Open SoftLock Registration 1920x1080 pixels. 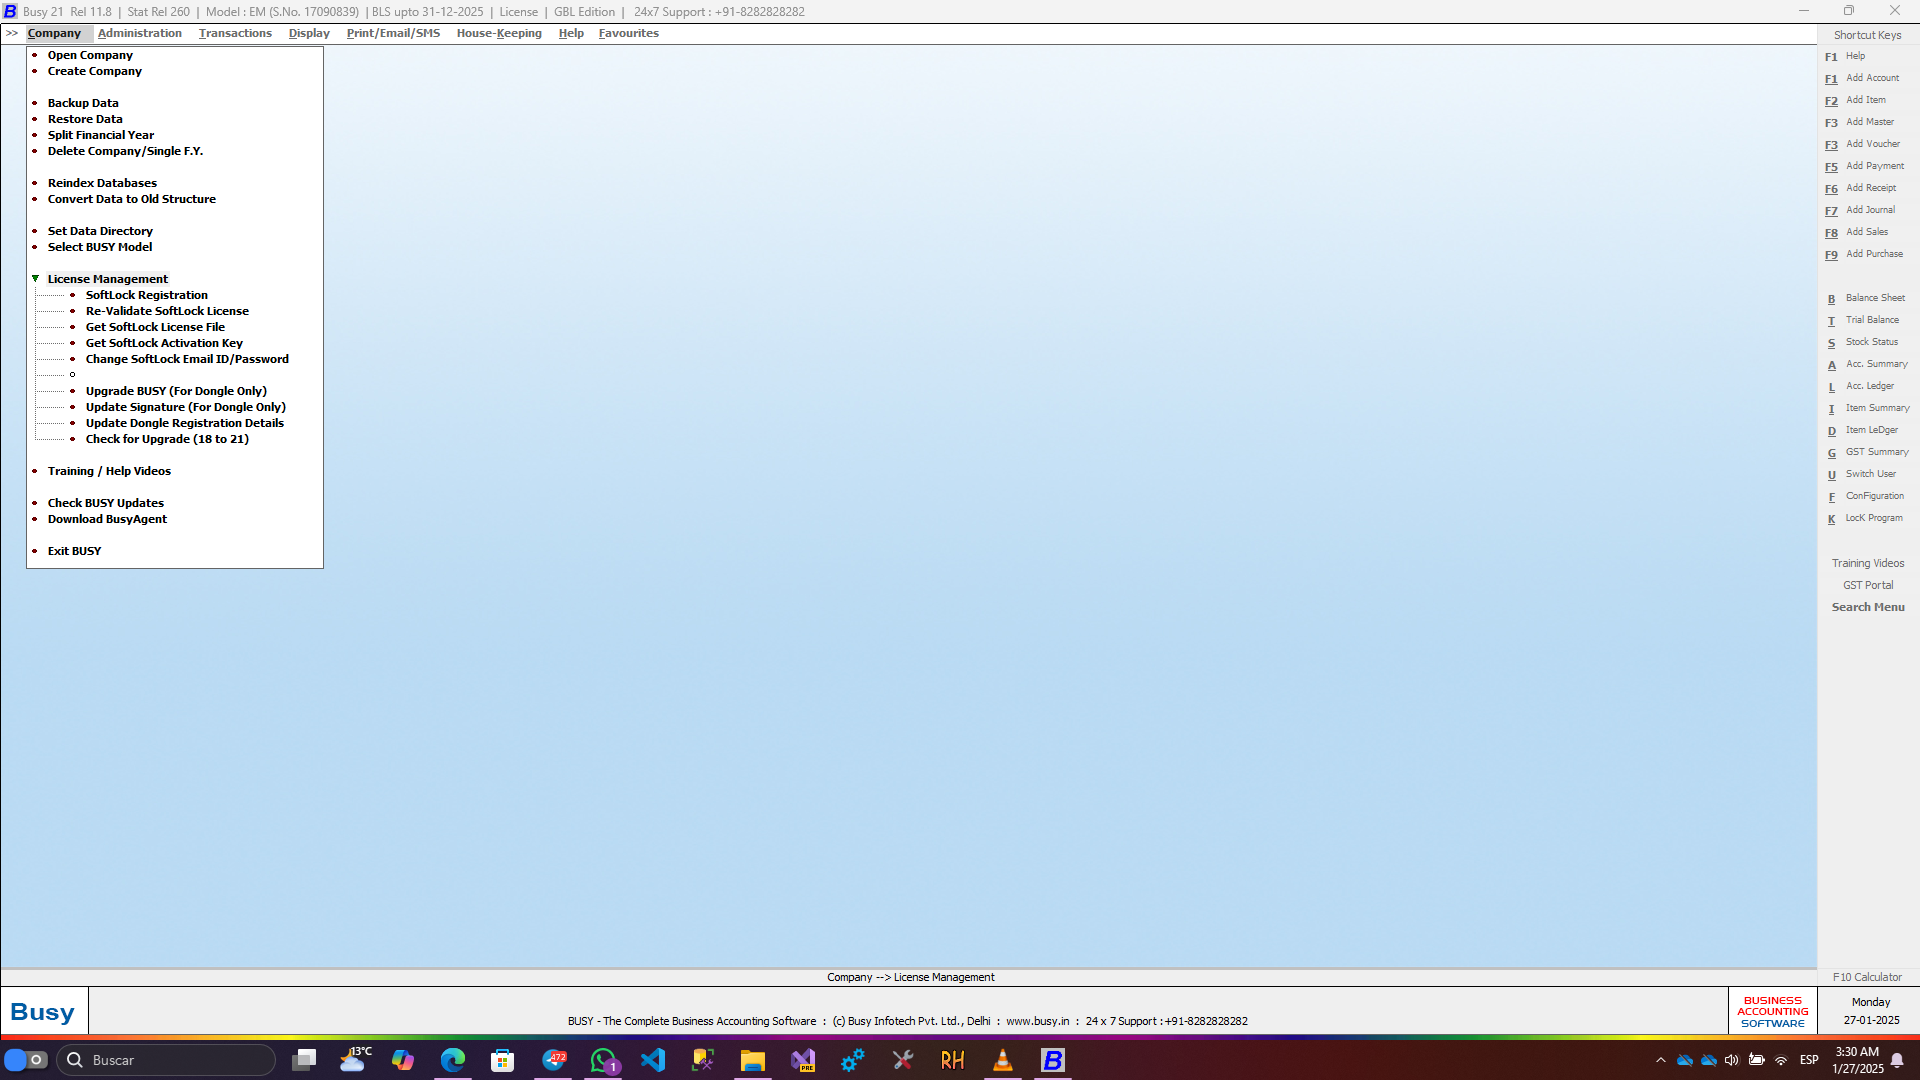pos(147,295)
